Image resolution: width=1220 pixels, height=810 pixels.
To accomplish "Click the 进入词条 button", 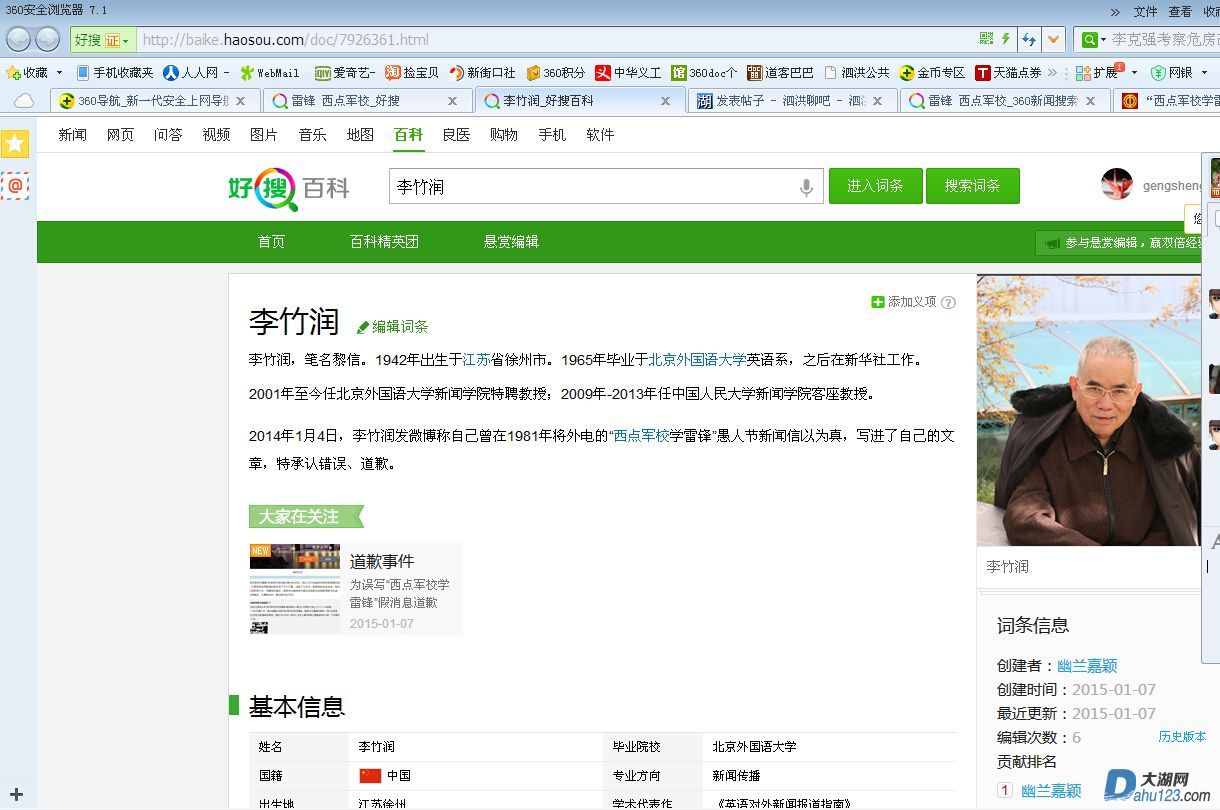I will tap(875, 186).
